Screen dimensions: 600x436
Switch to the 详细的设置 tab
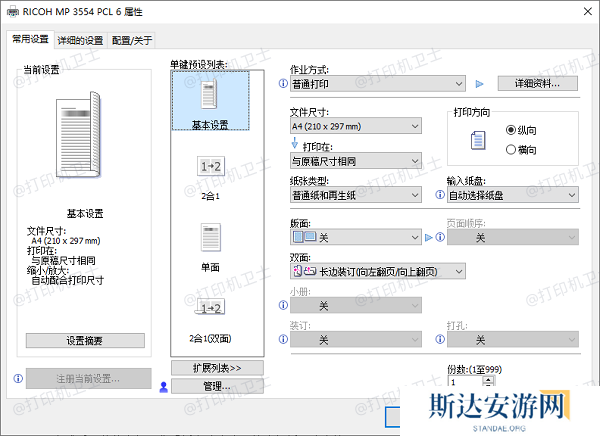80,40
